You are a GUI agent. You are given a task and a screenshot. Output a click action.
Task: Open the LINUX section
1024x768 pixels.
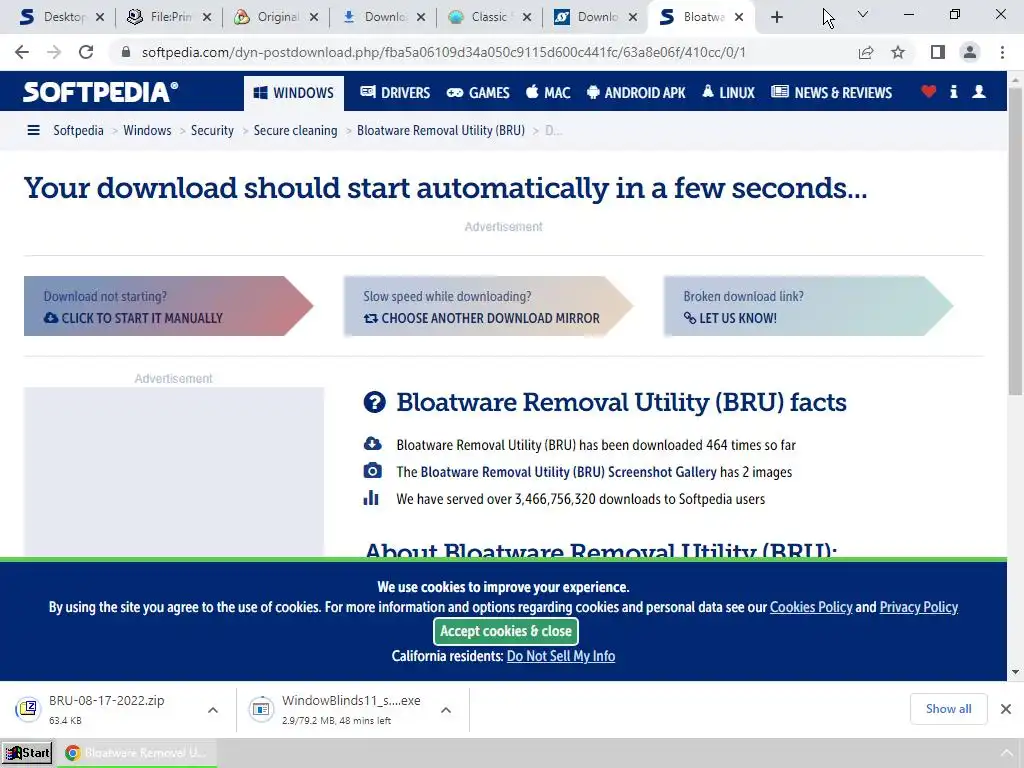pos(728,93)
